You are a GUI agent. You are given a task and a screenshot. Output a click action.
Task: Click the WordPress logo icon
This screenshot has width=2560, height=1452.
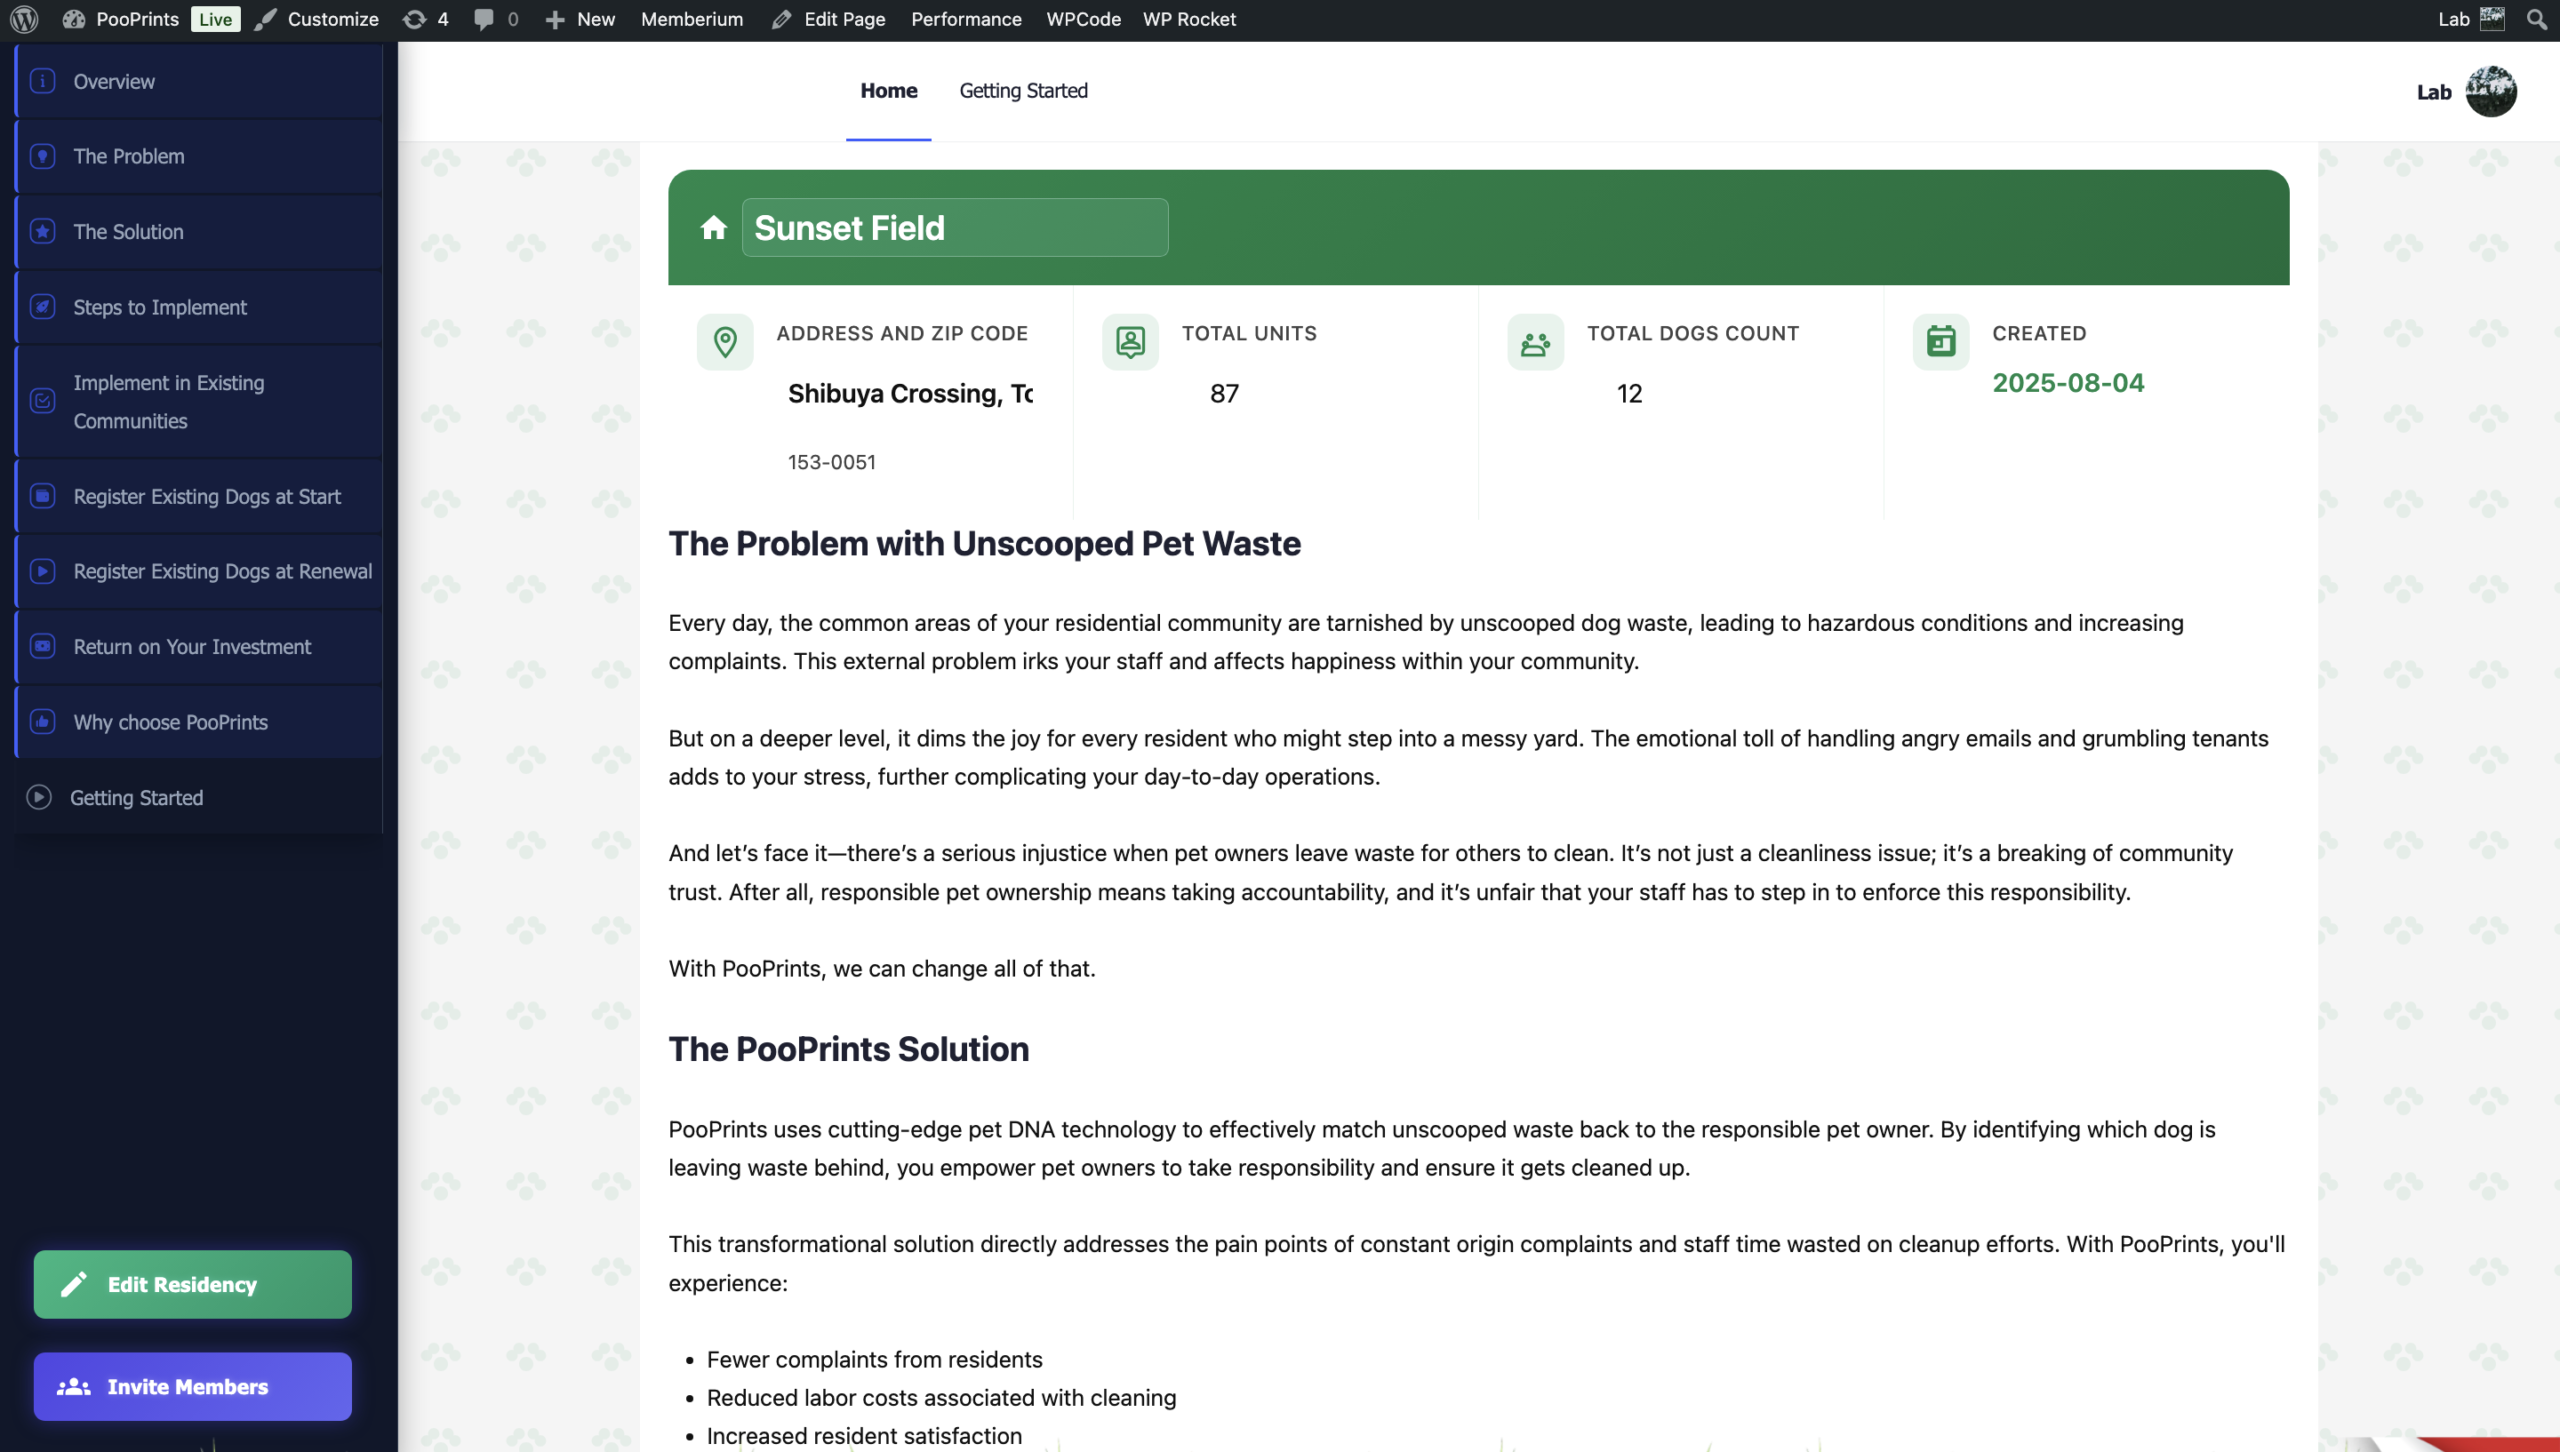24,19
